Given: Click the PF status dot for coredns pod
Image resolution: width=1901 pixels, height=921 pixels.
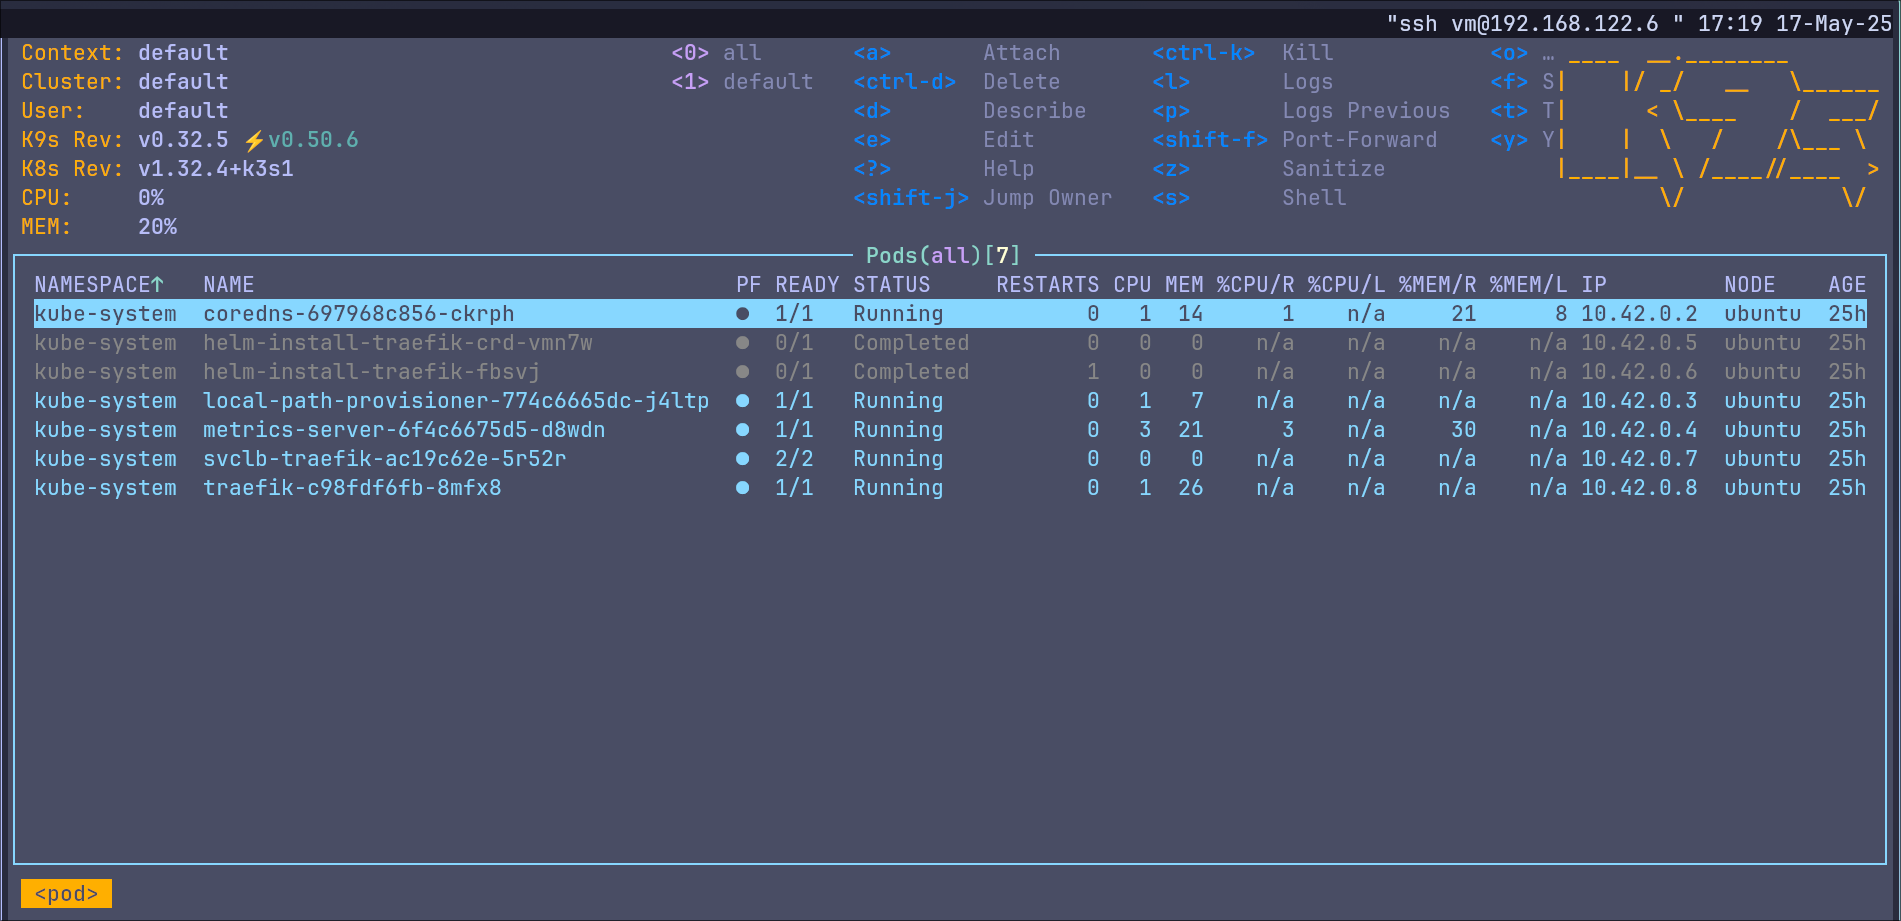Looking at the screenshot, I should pos(743,313).
